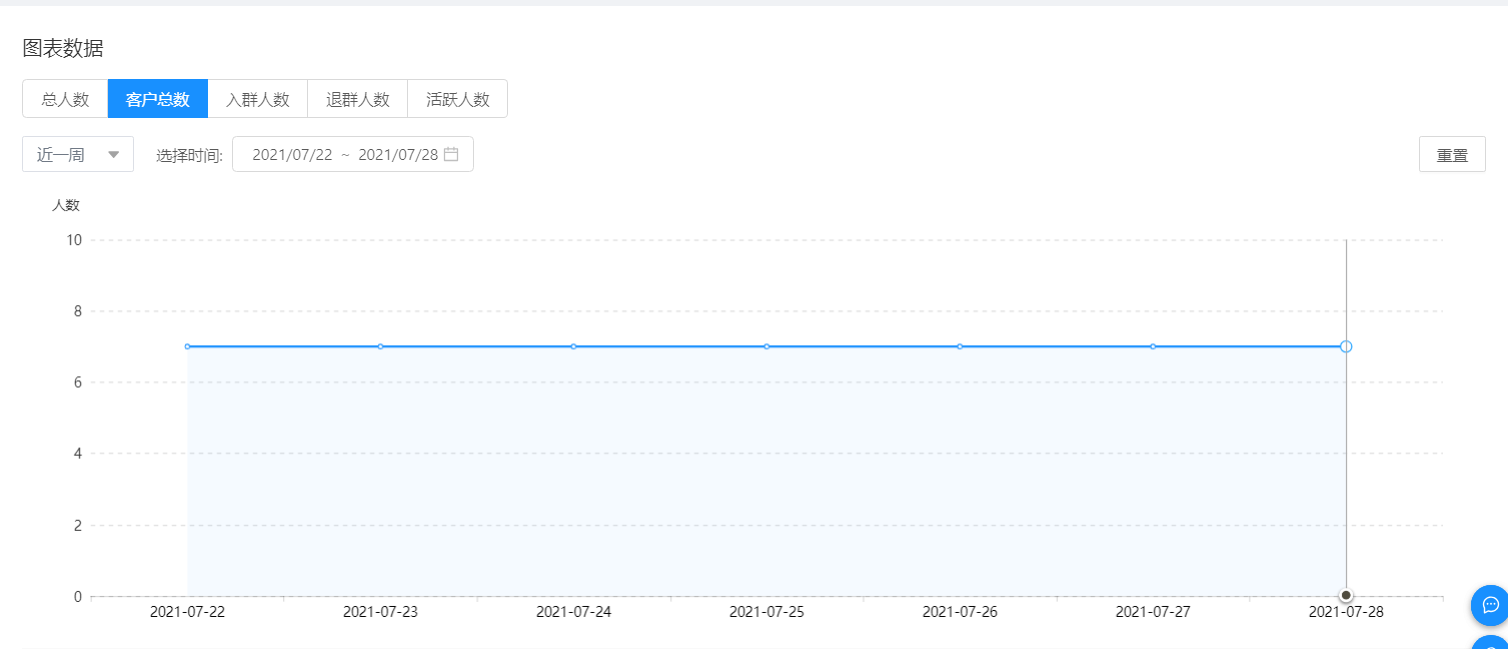Image resolution: width=1508 pixels, height=649 pixels.
Task: Click the calendar icon in date picker
Action: tap(451, 154)
